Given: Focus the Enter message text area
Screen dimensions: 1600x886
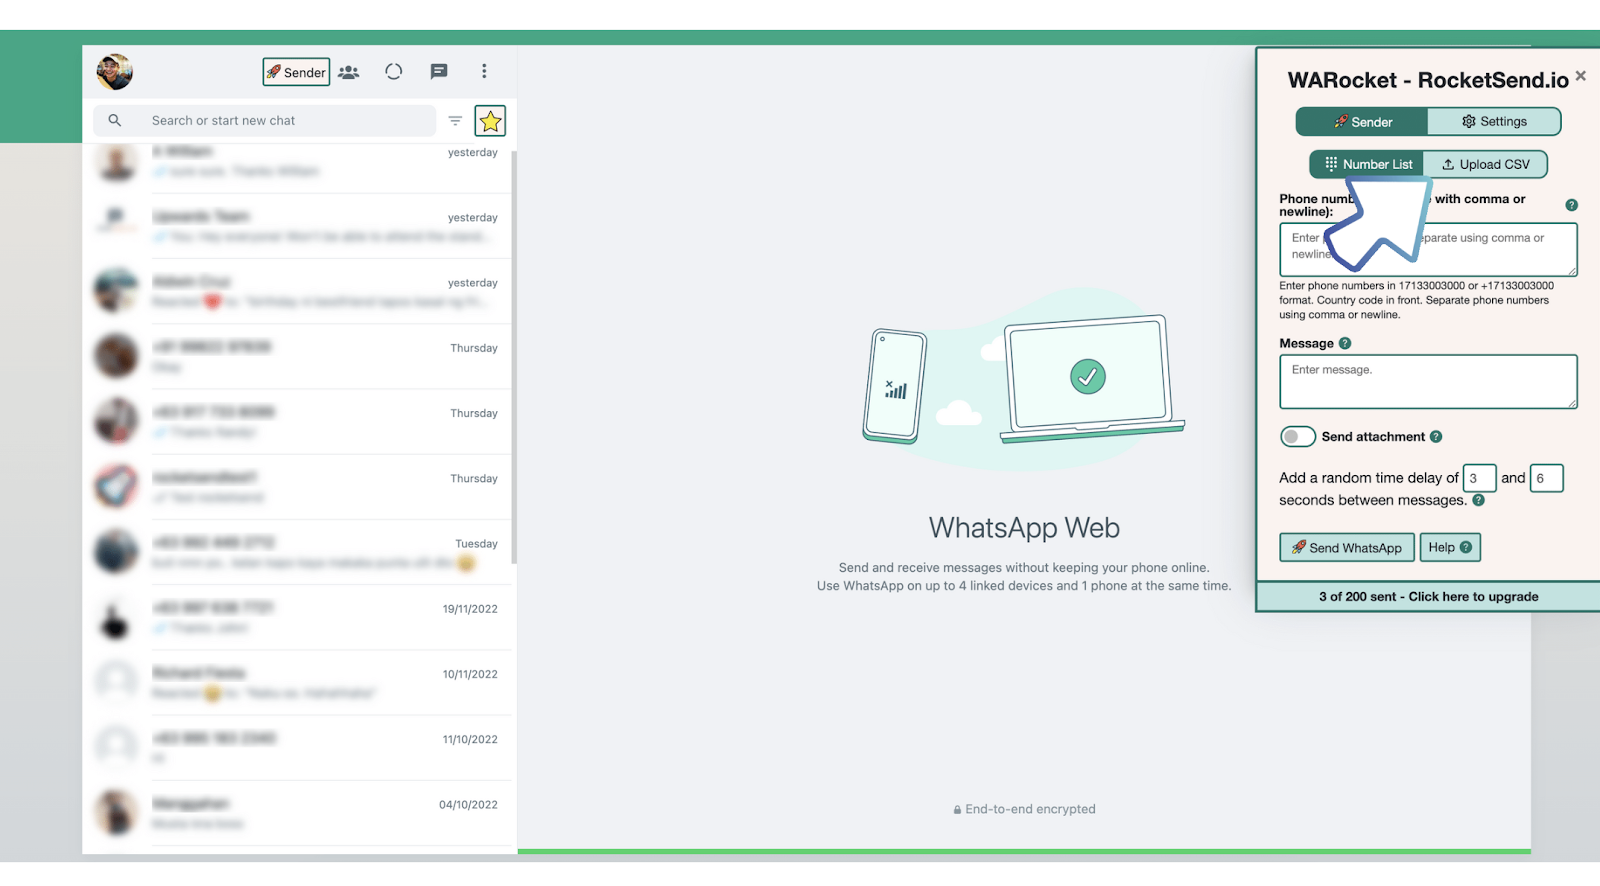Looking at the screenshot, I should (x=1428, y=381).
